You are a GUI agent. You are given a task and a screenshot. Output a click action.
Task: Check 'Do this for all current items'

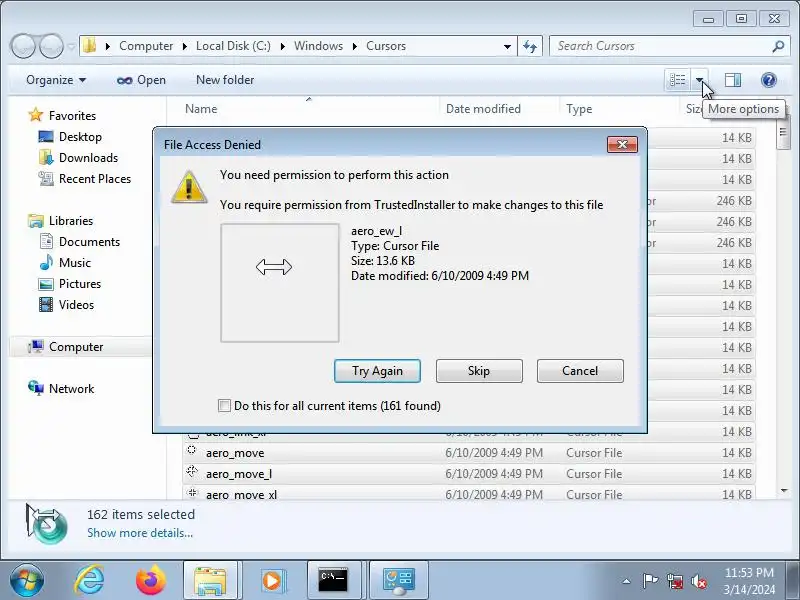[224, 406]
